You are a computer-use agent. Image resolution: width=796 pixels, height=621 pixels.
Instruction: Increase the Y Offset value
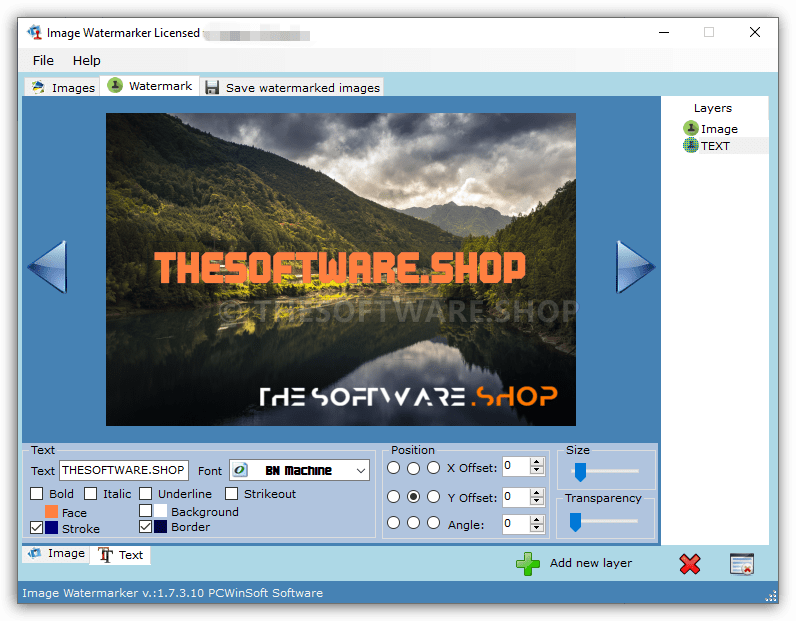click(x=537, y=493)
